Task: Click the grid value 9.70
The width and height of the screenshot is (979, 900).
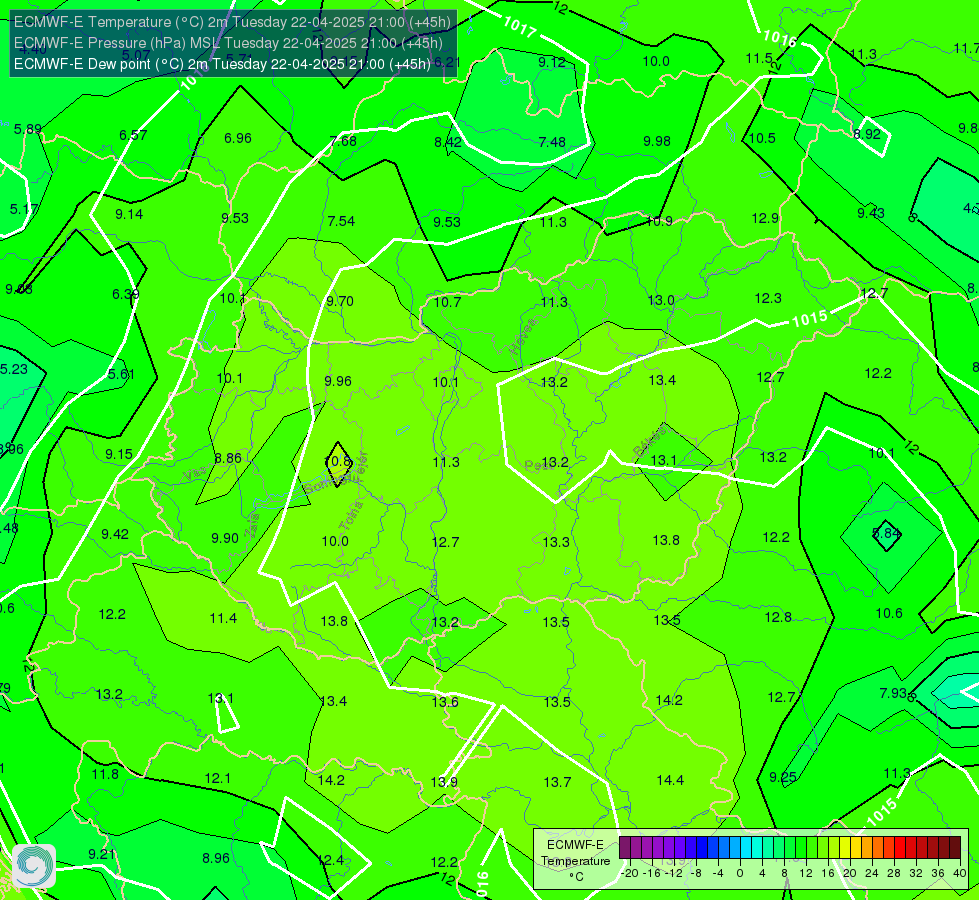Action: pos(340,301)
